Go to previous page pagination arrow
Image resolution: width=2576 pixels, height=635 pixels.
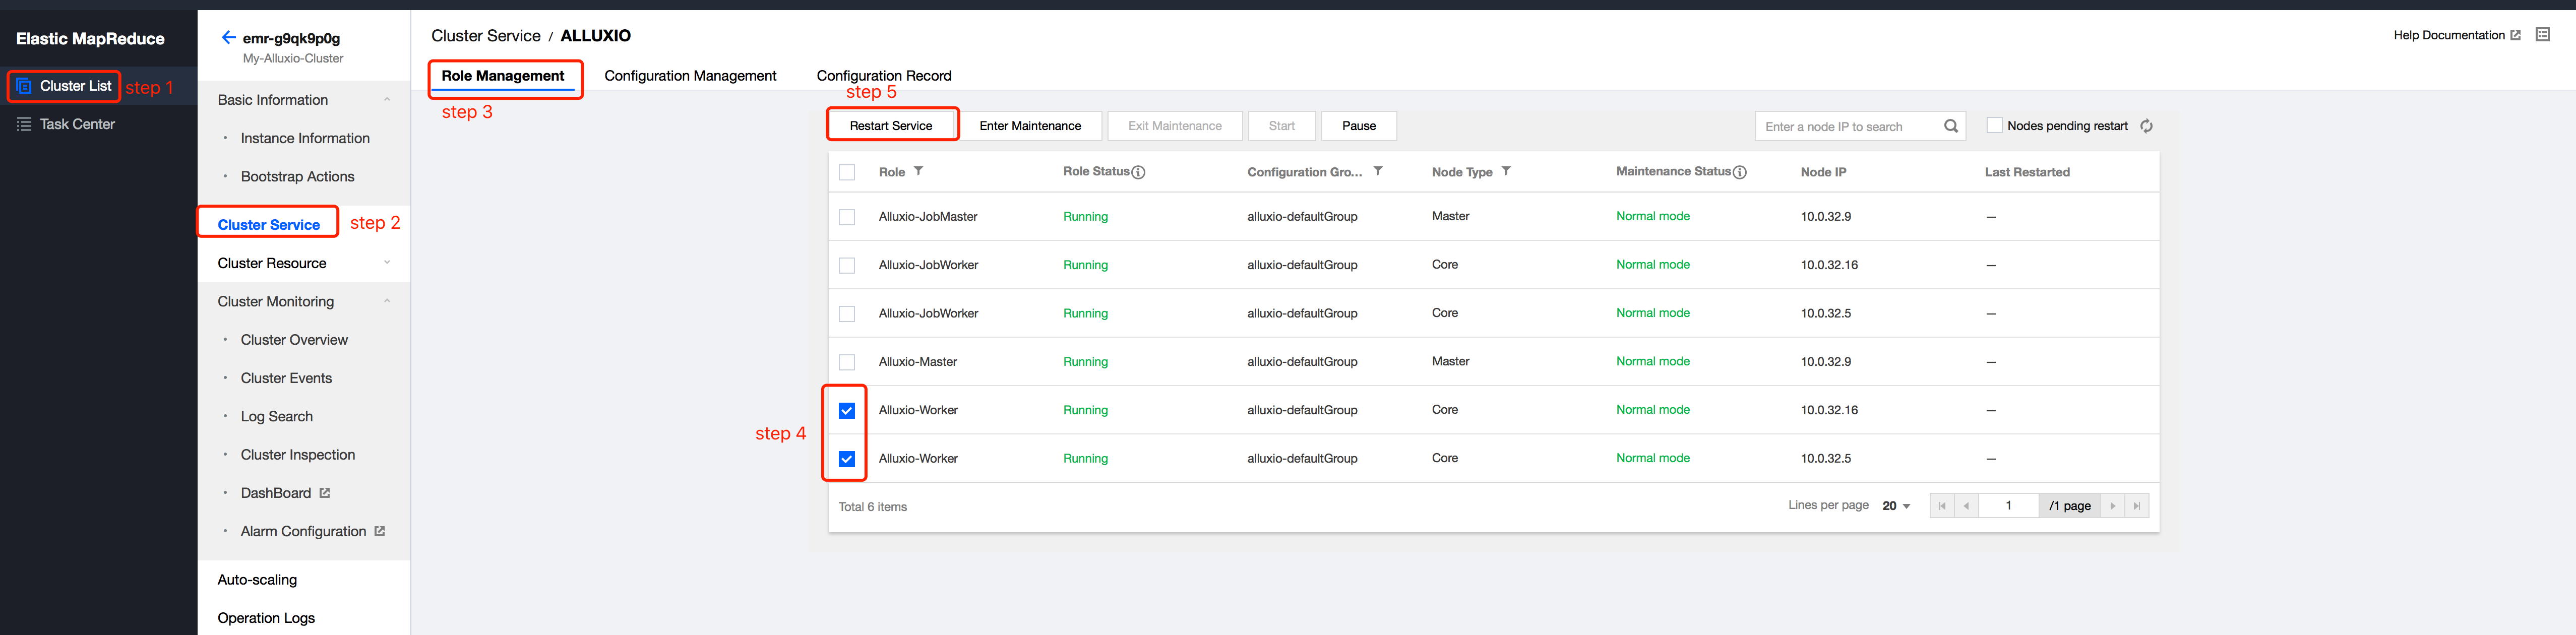click(x=1966, y=506)
